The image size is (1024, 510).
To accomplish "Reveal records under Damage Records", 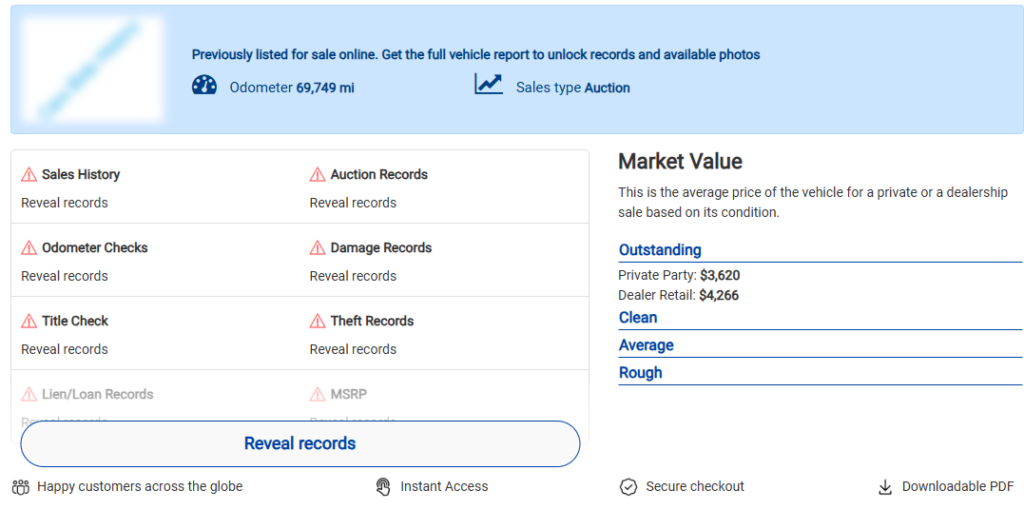I will click(x=353, y=276).
